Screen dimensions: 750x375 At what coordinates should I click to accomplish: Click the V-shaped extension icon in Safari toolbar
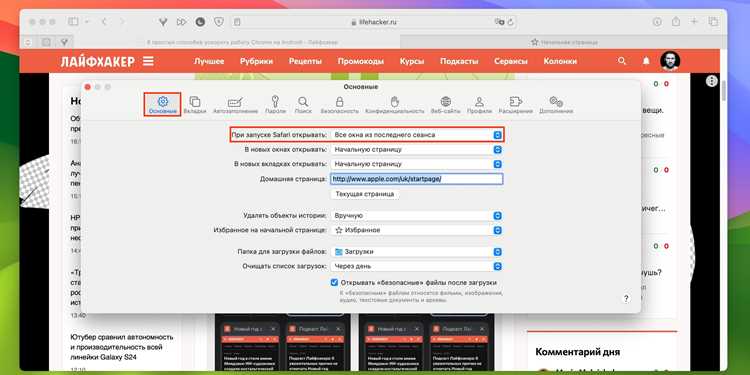[163, 22]
